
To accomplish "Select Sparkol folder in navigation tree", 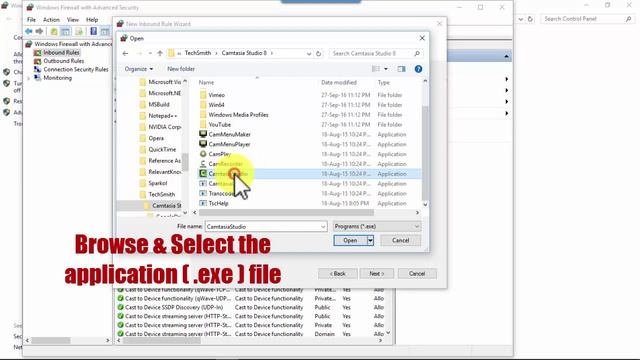I will tap(158, 183).
